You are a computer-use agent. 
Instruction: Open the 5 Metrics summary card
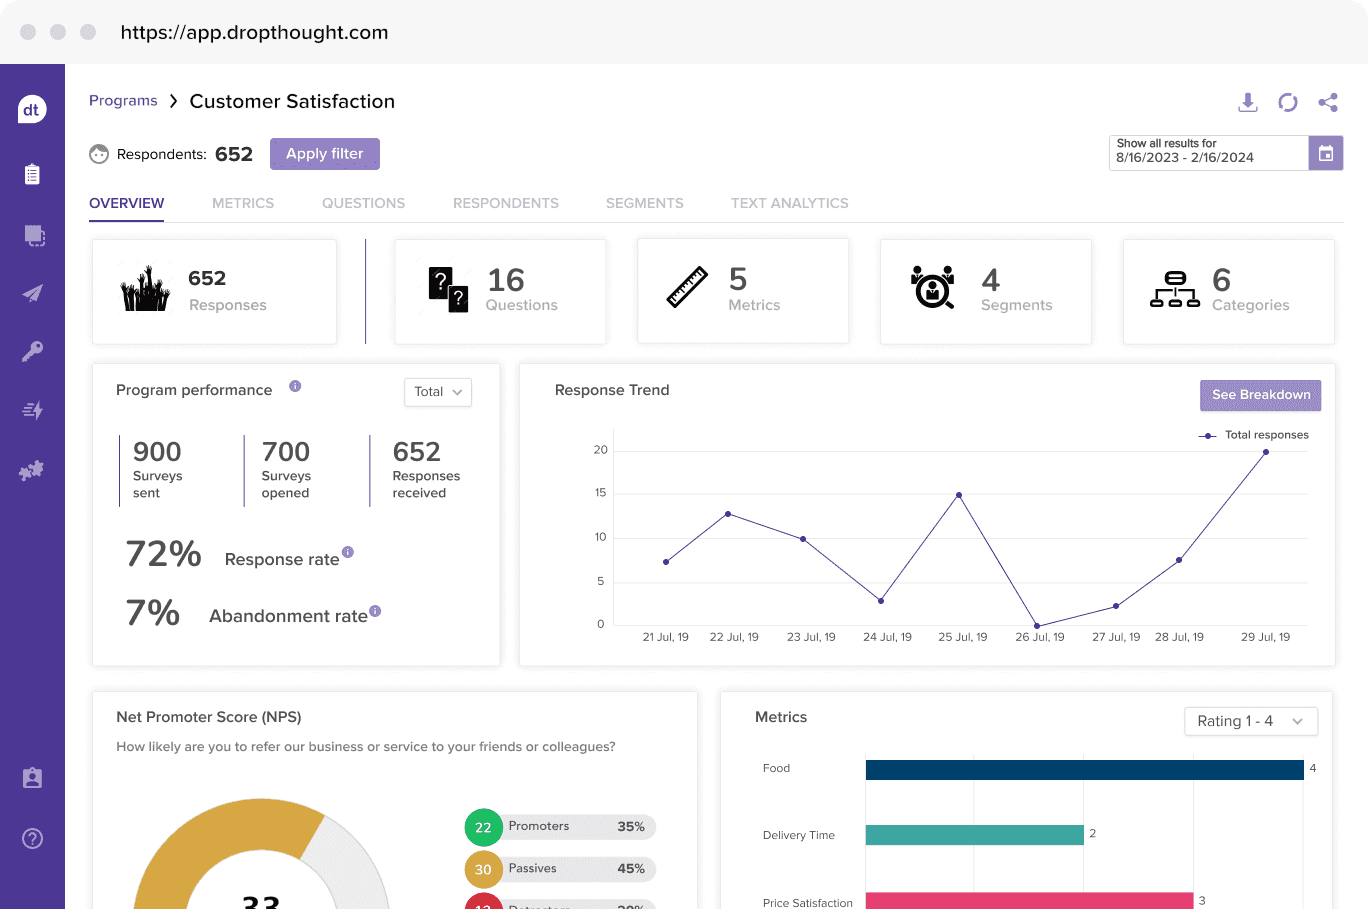(743, 291)
